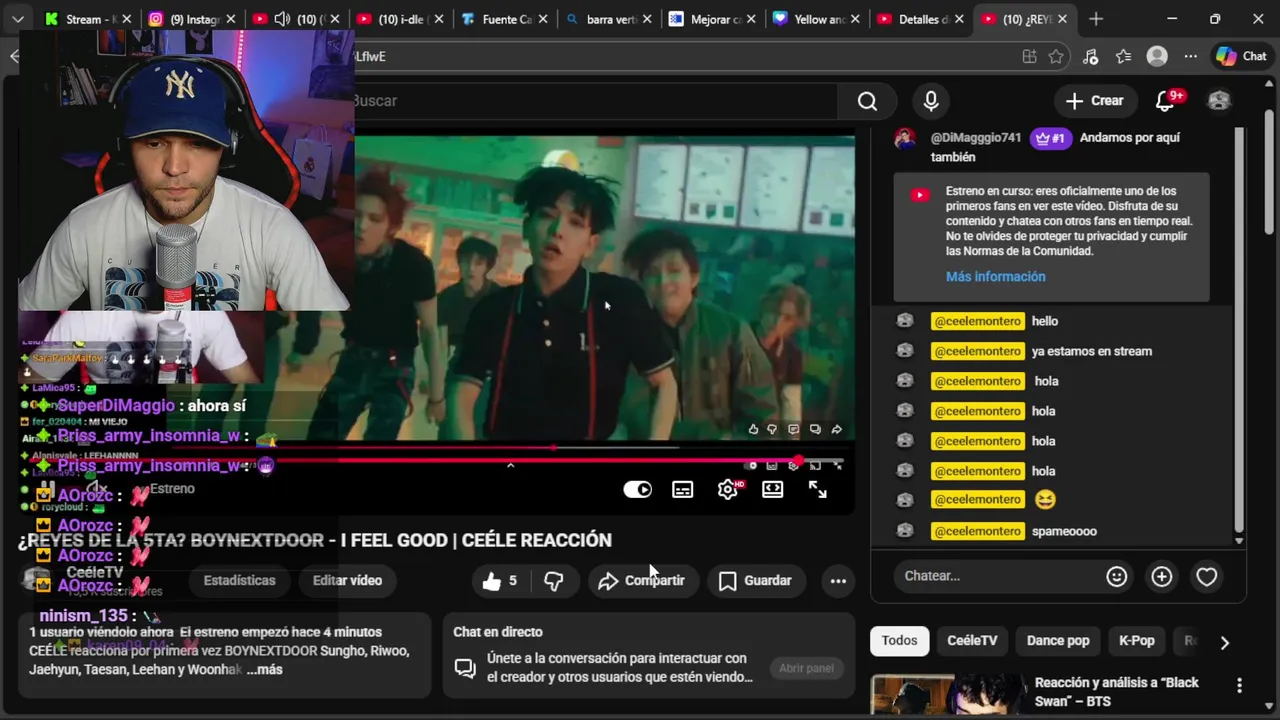Toggle subtitles with the captions icon

pos(683,490)
